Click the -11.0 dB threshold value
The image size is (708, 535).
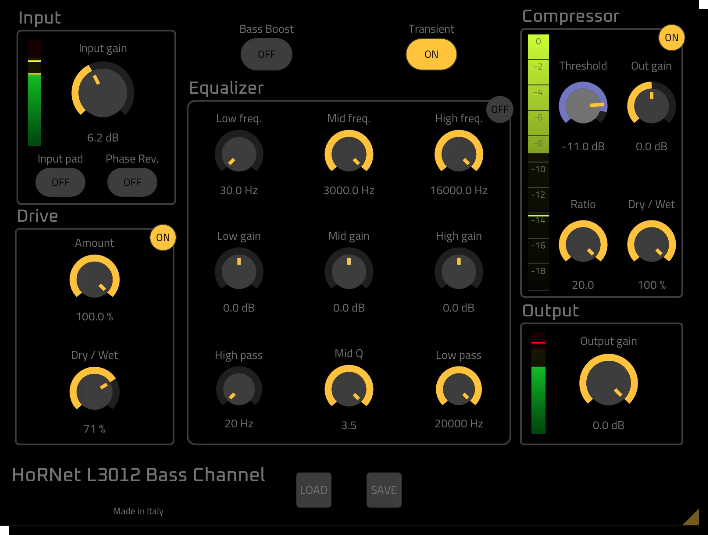pyautogui.click(x=583, y=146)
